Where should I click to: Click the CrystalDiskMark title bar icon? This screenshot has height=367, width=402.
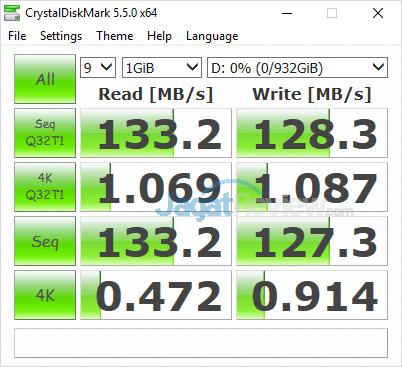(12, 13)
